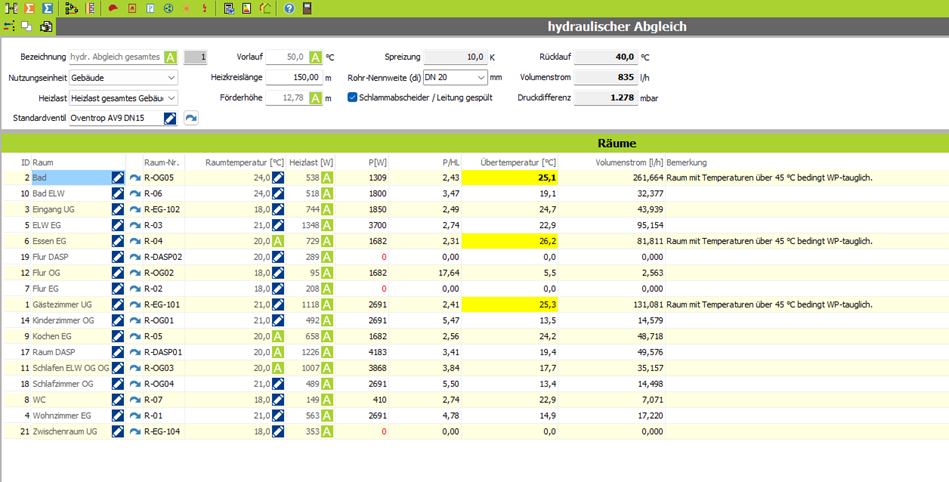Click the Standardventil Oventrop AV9 DN15 field
This screenshot has height=482, width=949.
(x=116, y=118)
